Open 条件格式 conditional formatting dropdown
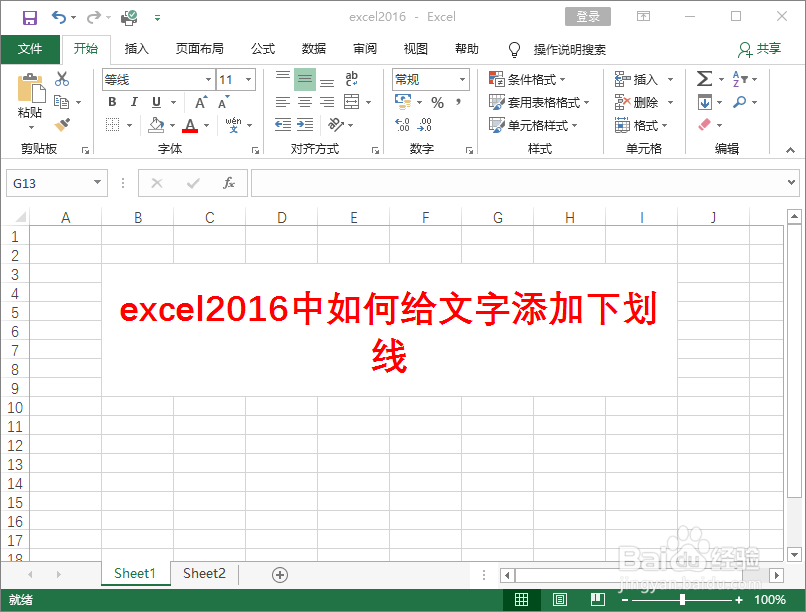 pyautogui.click(x=527, y=79)
